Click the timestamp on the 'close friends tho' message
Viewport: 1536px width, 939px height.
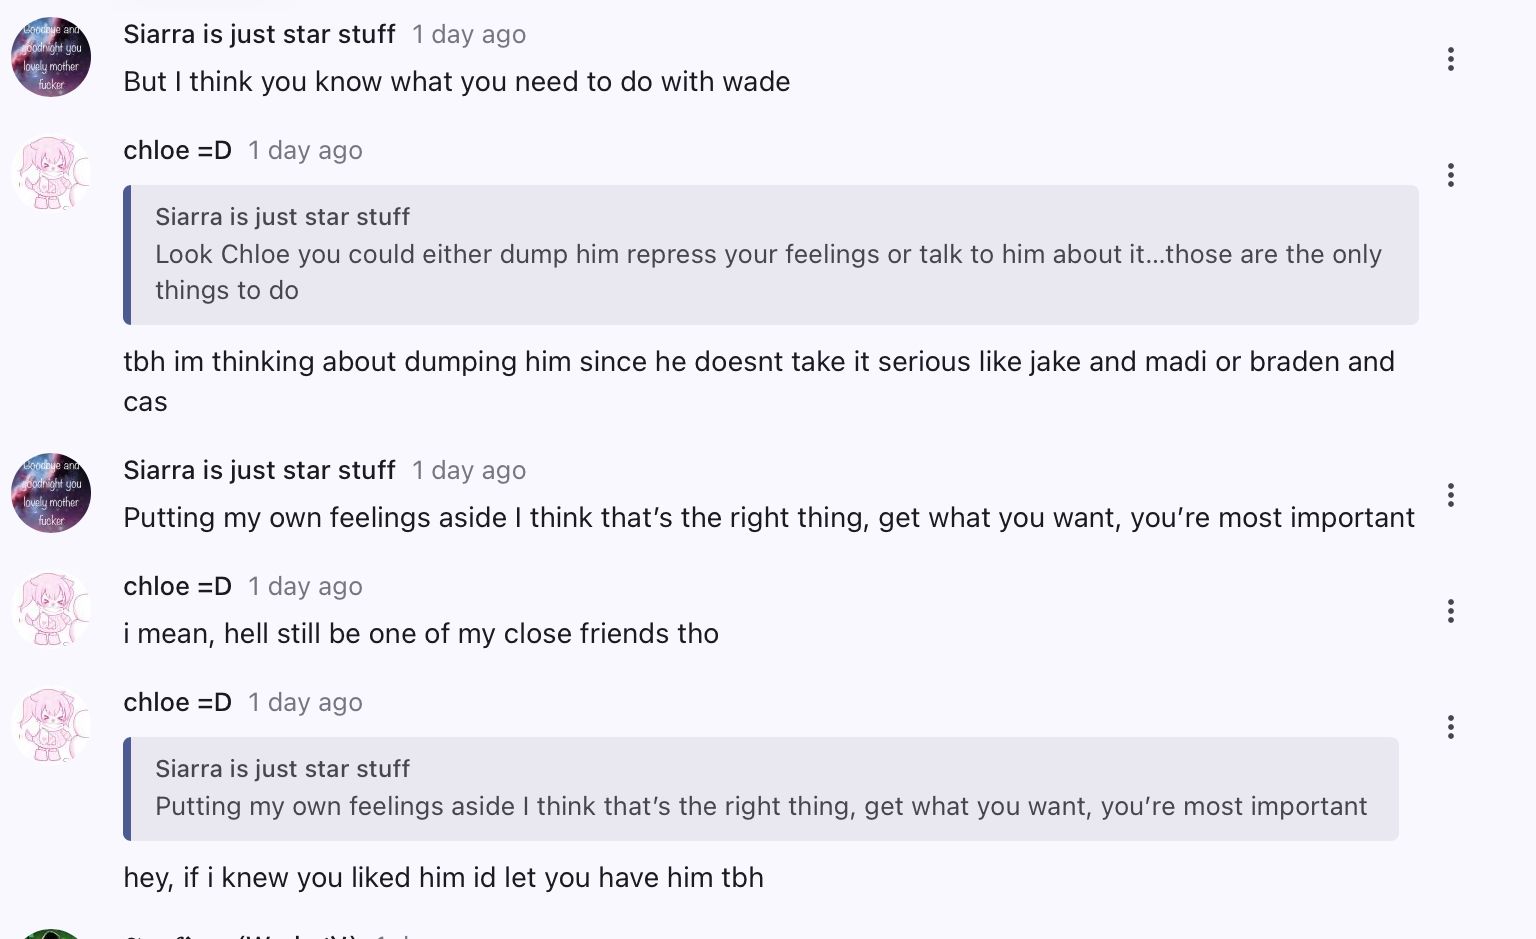point(305,586)
